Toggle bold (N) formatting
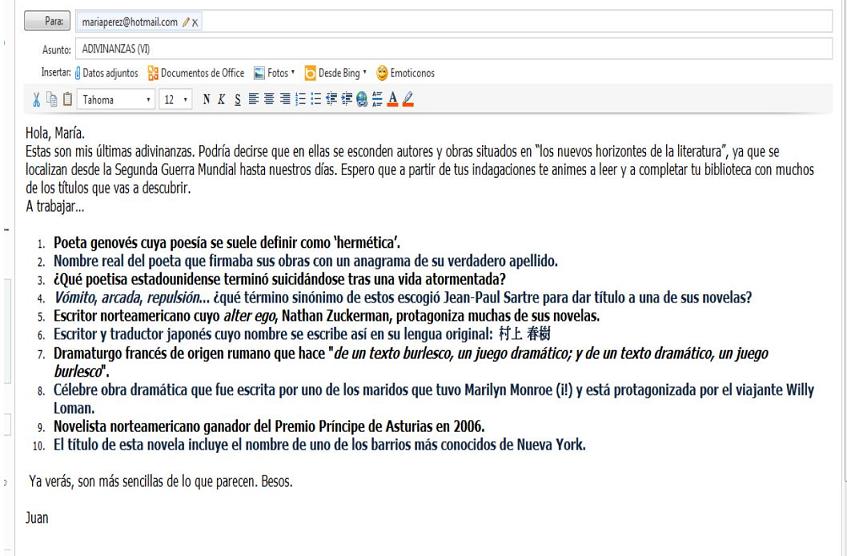This screenshot has height=556, width=847. (206, 99)
